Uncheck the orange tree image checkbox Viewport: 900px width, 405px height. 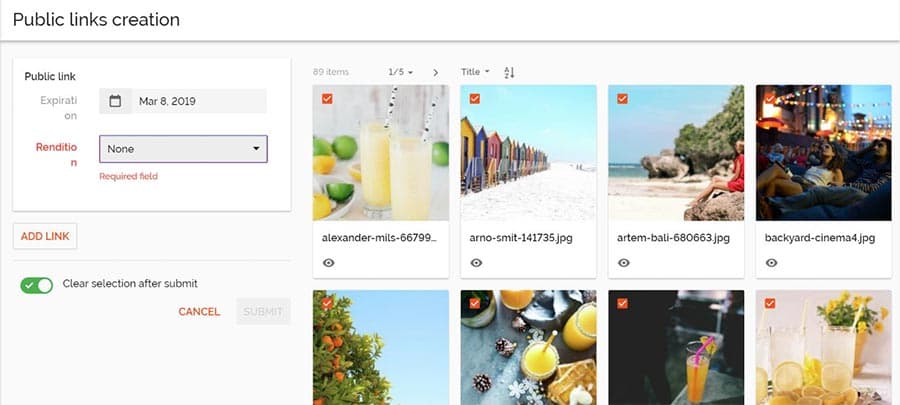pos(327,303)
